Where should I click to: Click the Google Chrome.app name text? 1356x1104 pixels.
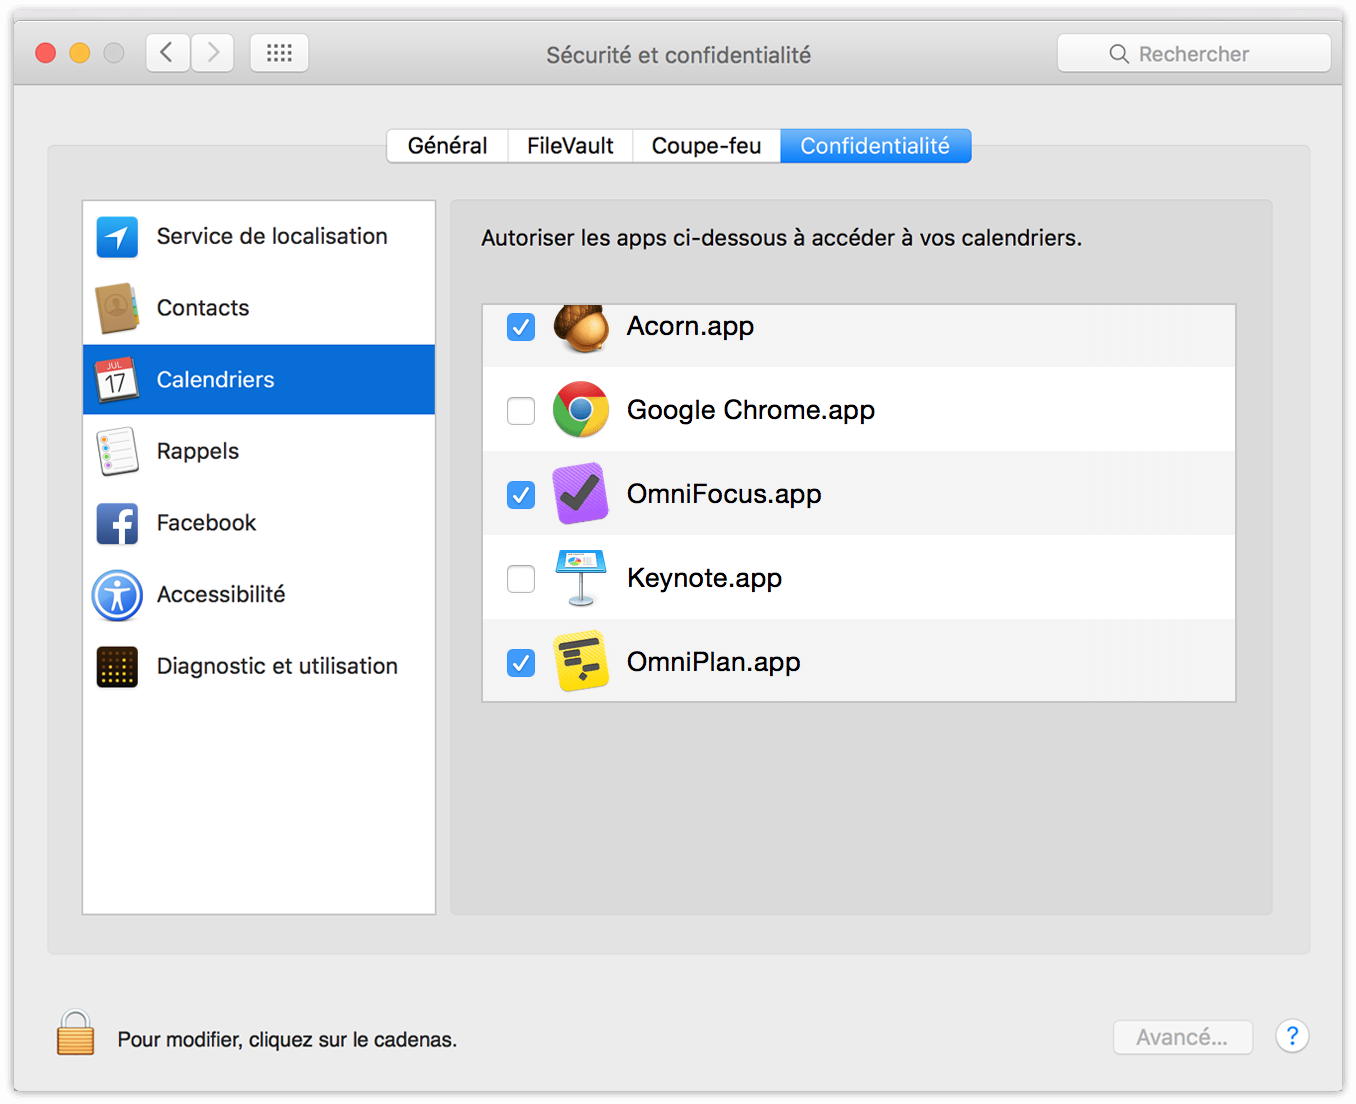(751, 411)
